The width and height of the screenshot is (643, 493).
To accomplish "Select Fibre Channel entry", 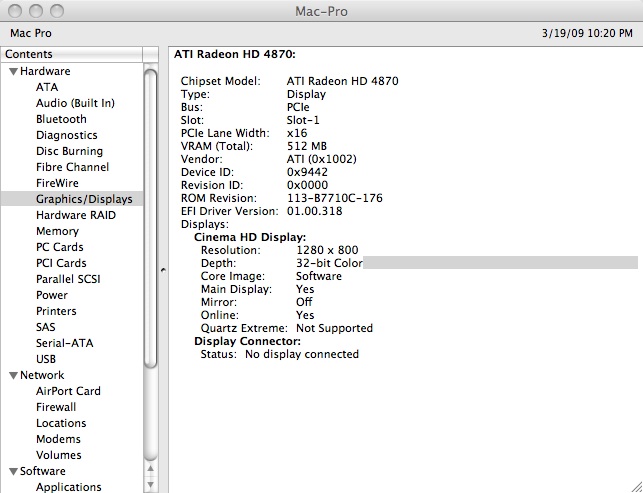I will click(73, 167).
